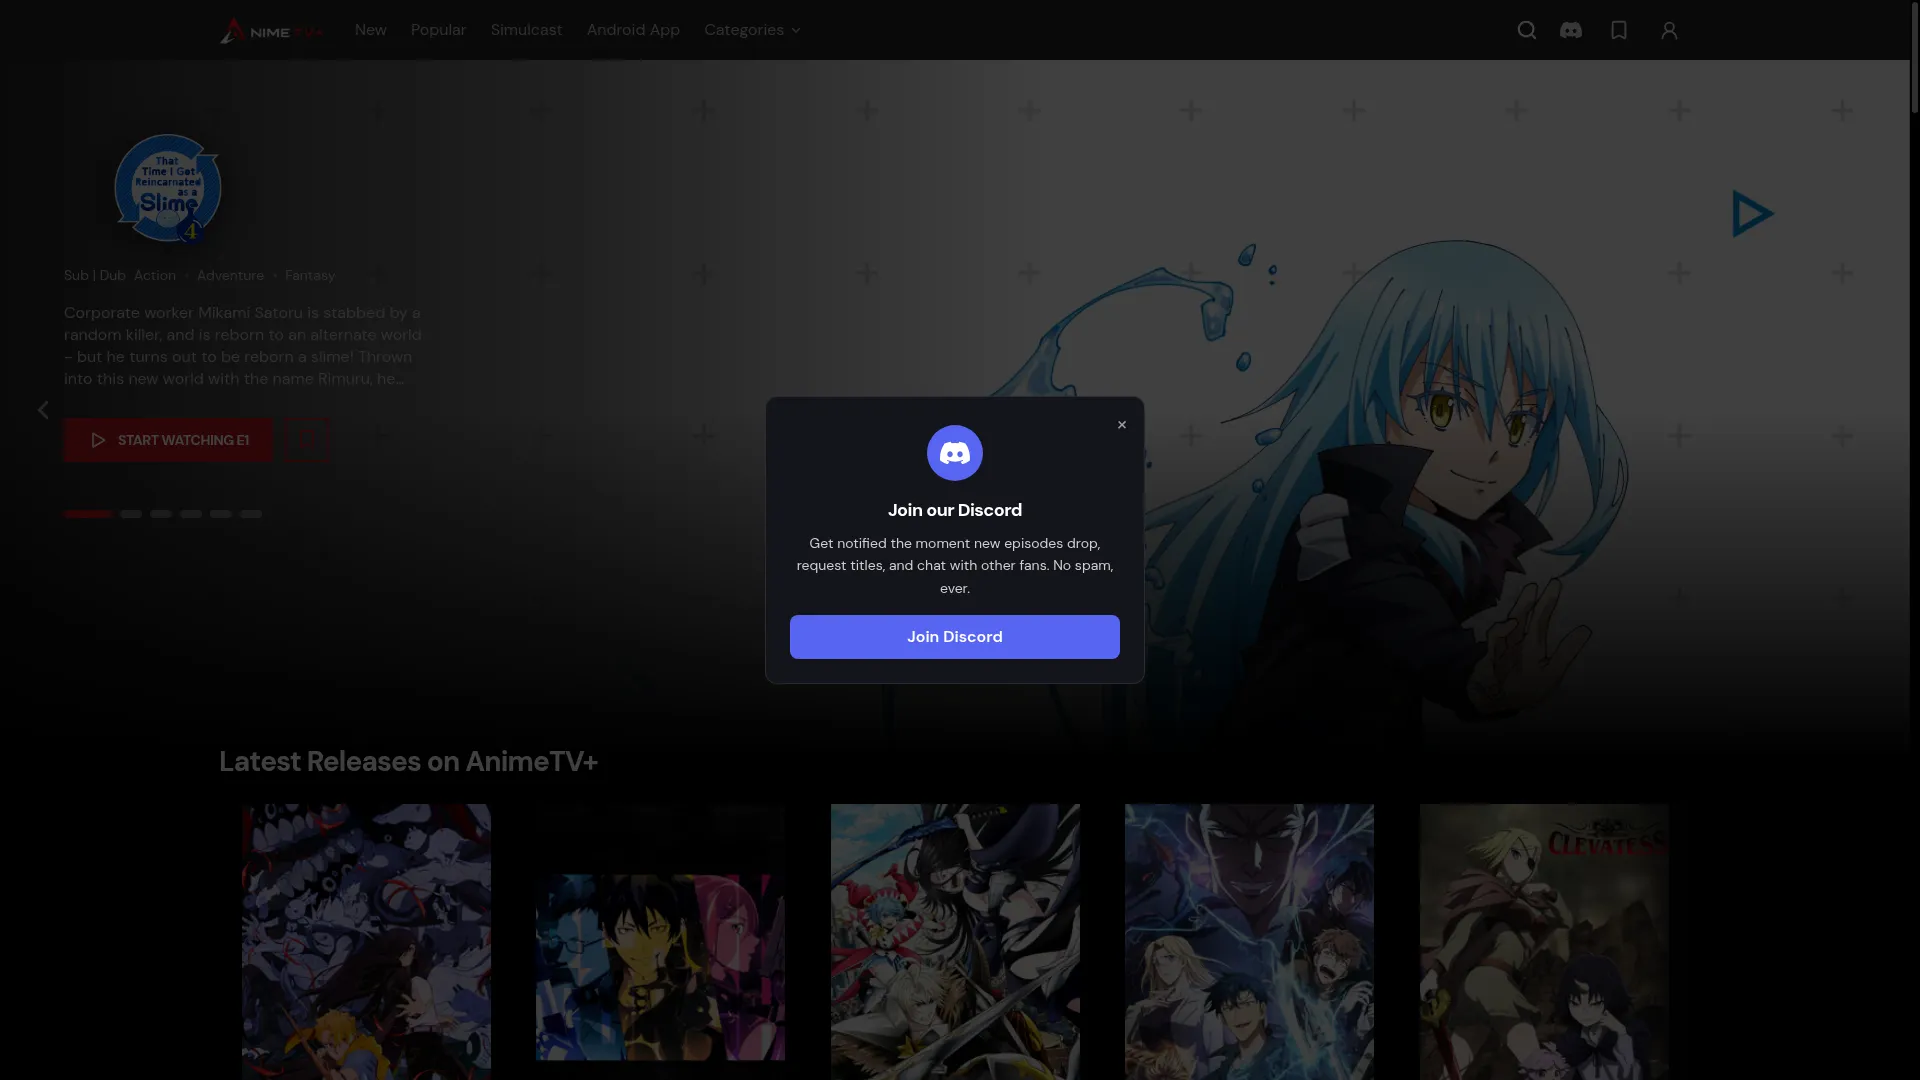The height and width of the screenshot is (1080, 1920).
Task: Click Start Watching E1 button
Action: pyautogui.click(x=168, y=440)
